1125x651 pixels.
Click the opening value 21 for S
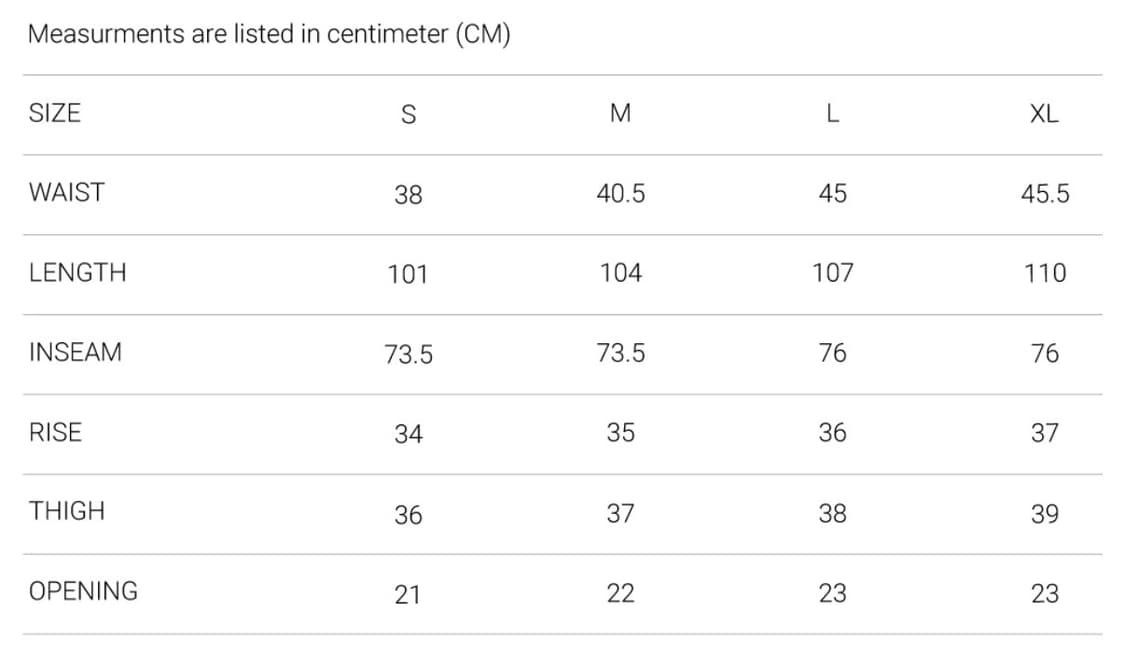pyautogui.click(x=408, y=595)
